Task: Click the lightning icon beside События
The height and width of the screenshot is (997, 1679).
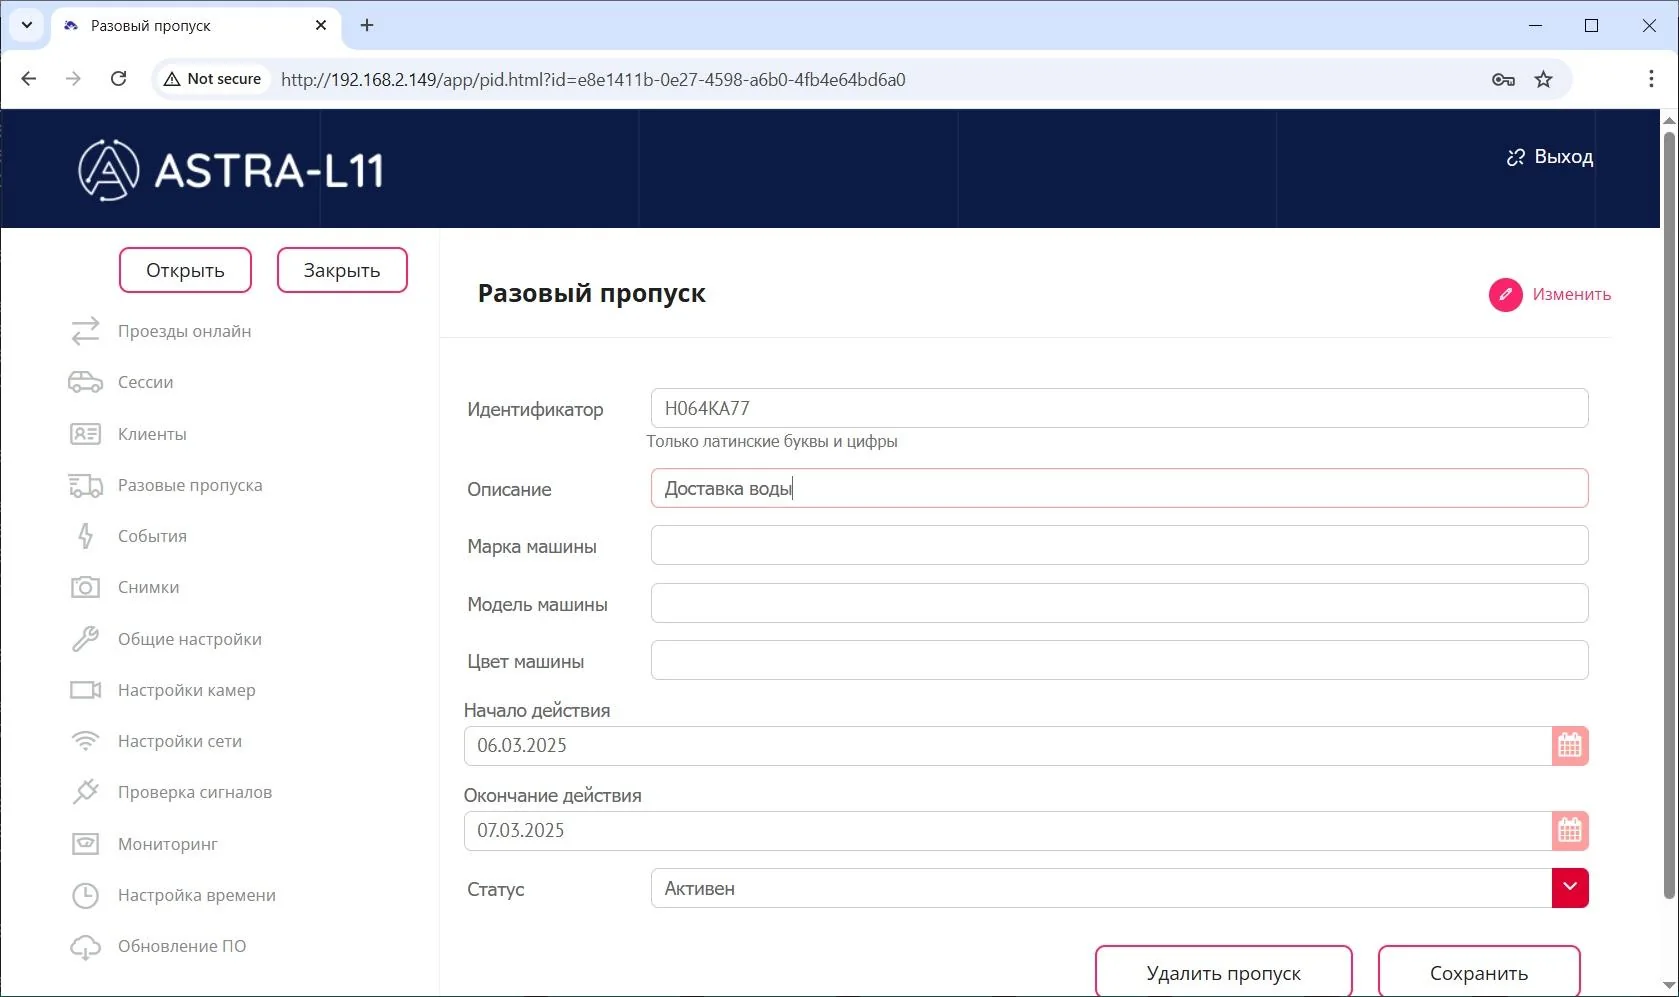Action: pyautogui.click(x=86, y=536)
